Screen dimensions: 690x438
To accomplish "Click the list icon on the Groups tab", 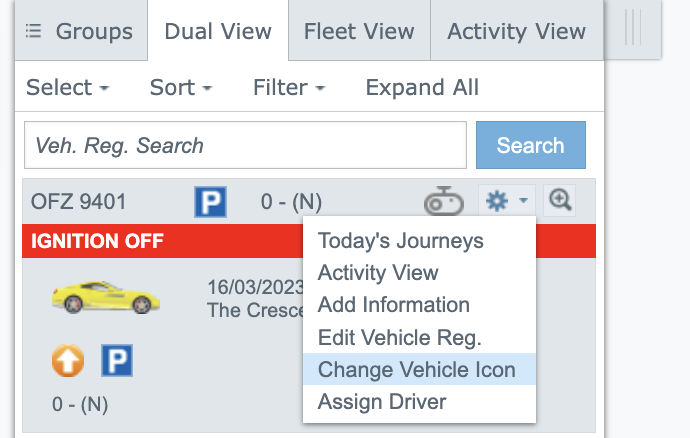I will (x=33, y=31).
